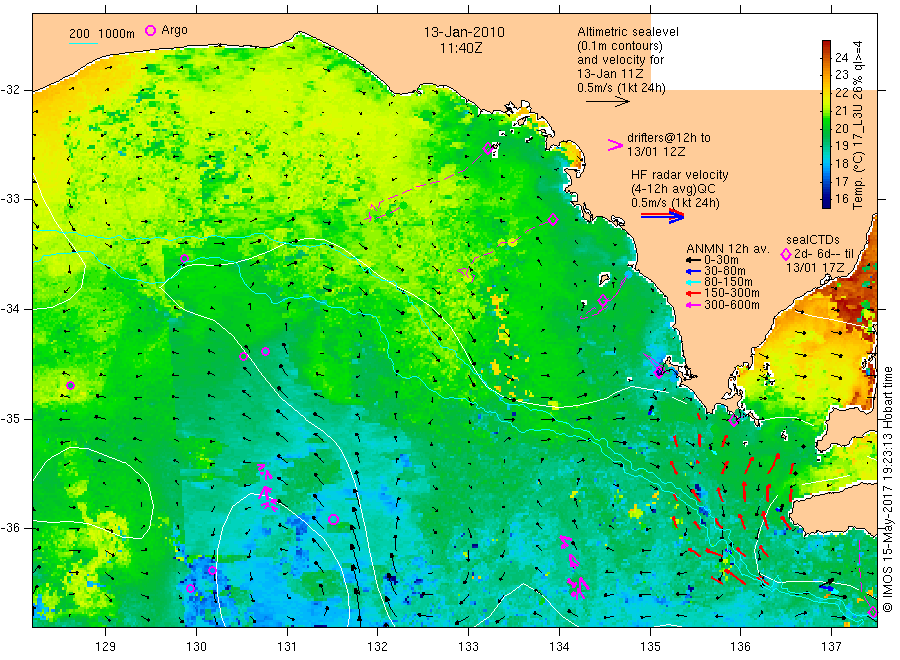This screenshot has width=900, height=660.
Task: Click Argo float circle near 35.9S 131.5E
Action: click(333, 519)
